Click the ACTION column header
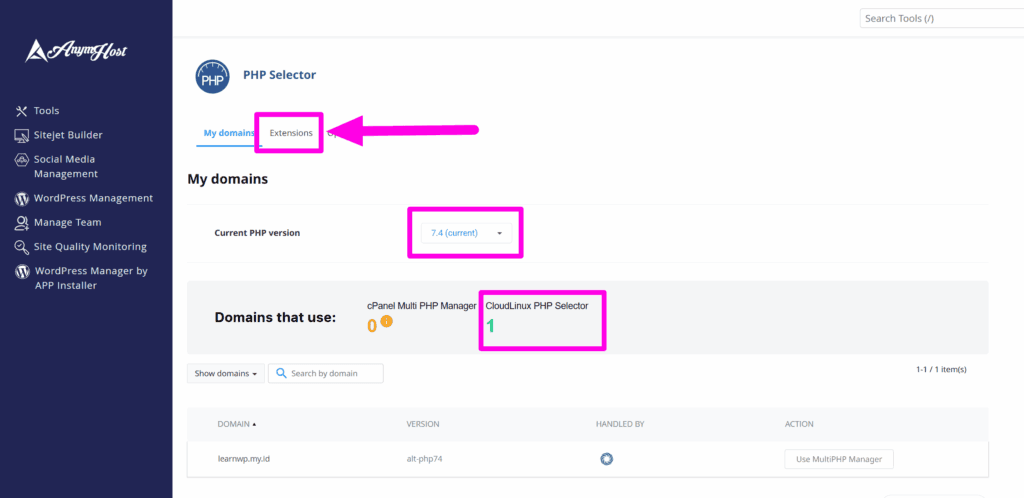The image size is (1024, 498). pyautogui.click(x=799, y=424)
